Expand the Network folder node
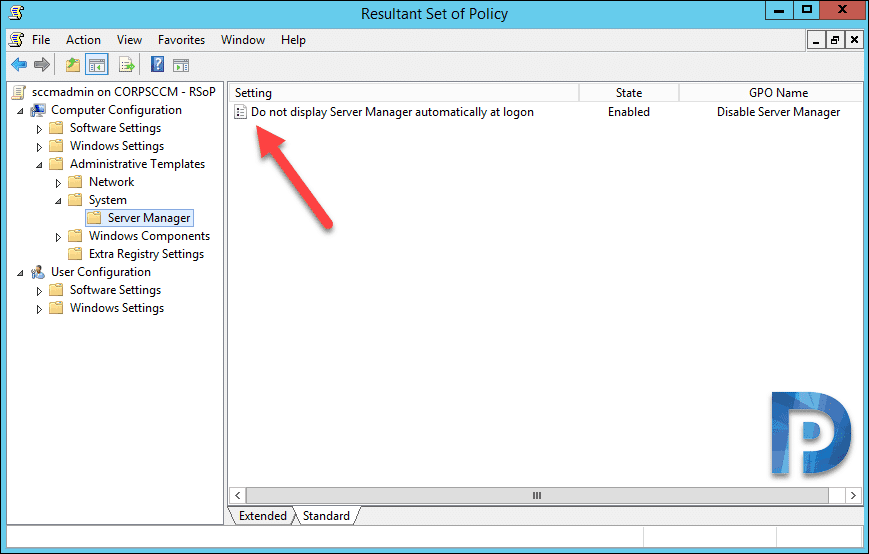This screenshot has width=869, height=554. point(58,183)
